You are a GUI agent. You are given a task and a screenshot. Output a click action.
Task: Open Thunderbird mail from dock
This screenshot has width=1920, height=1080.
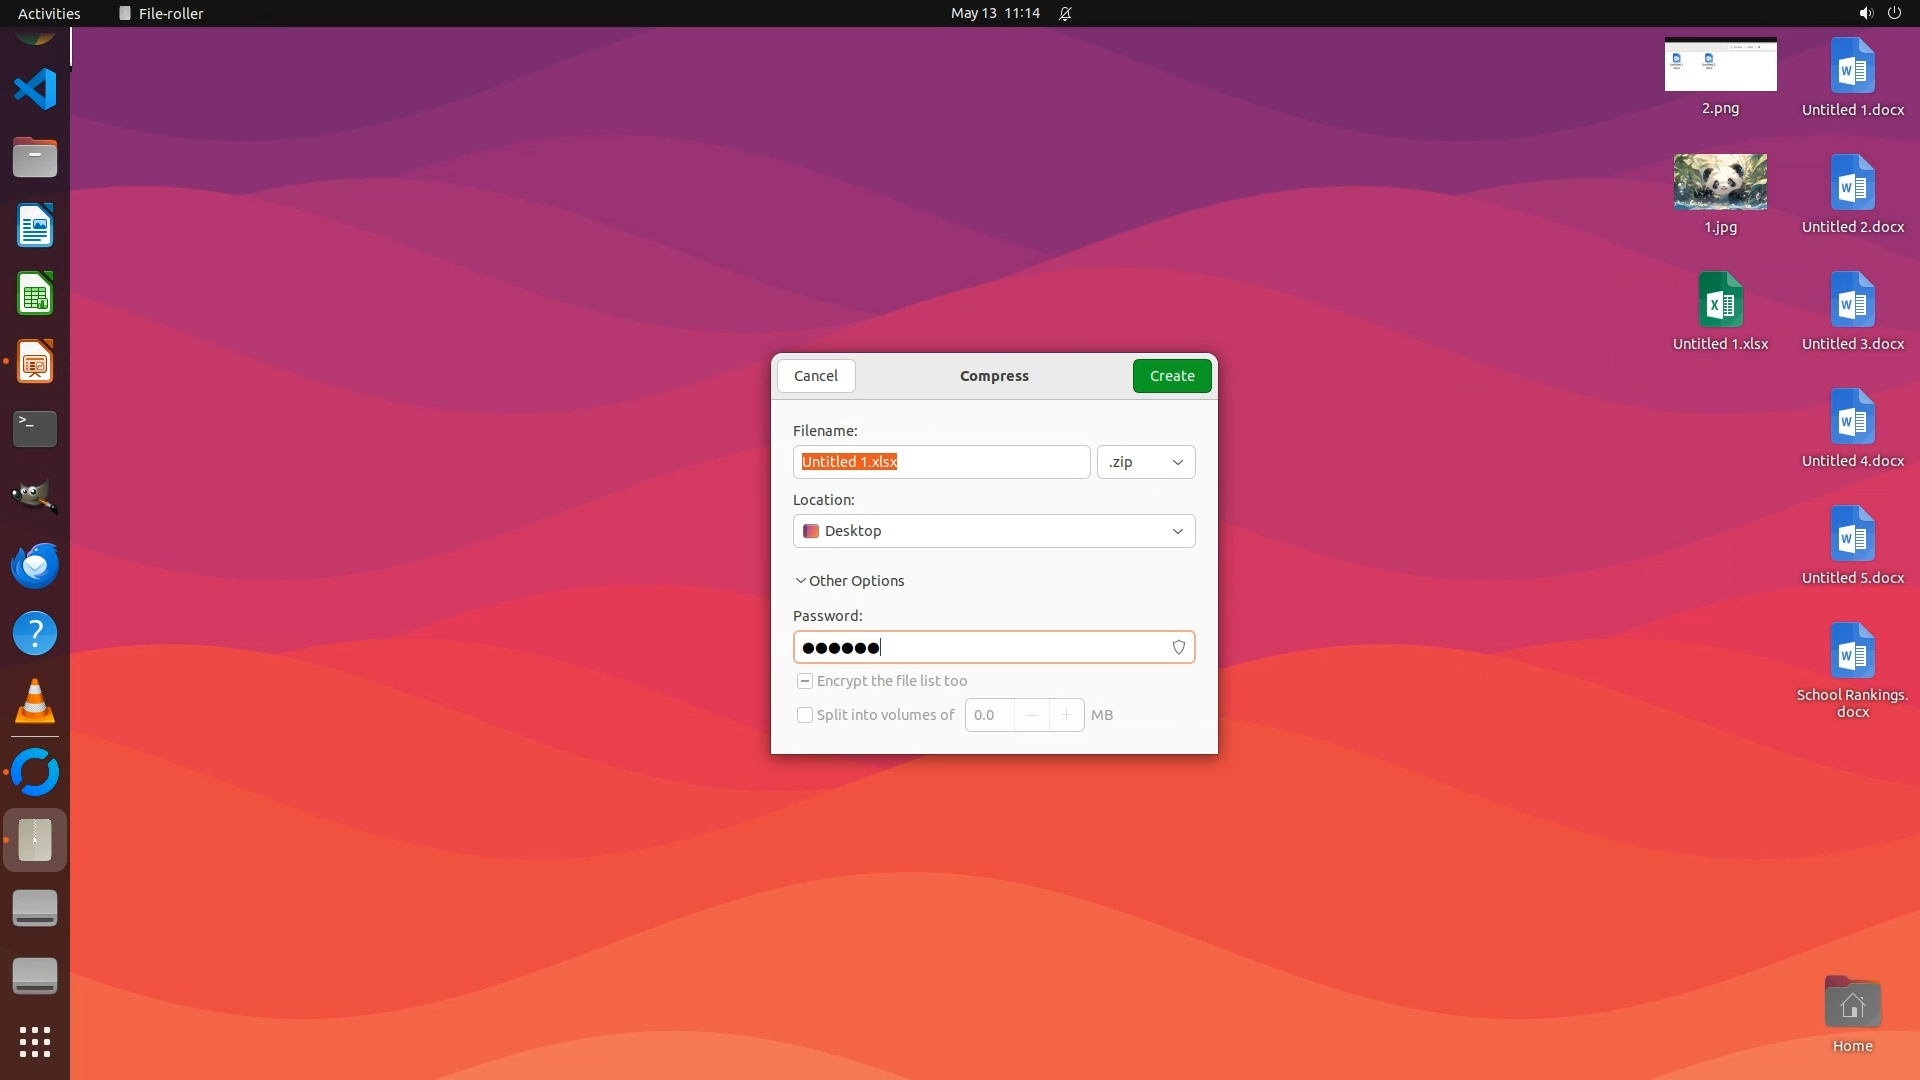[35, 565]
